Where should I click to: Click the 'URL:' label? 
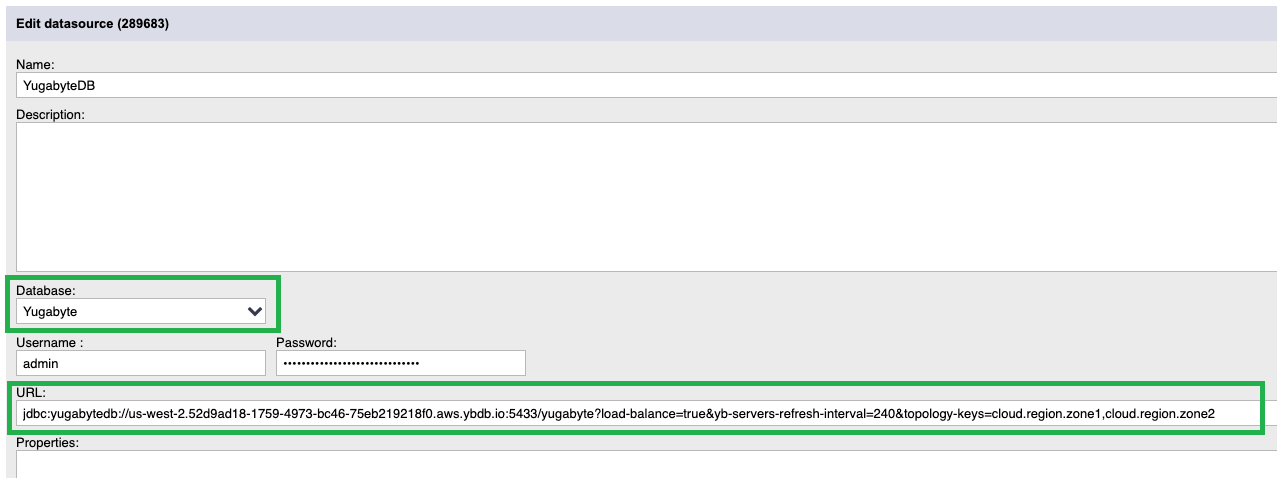pos(31,392)
